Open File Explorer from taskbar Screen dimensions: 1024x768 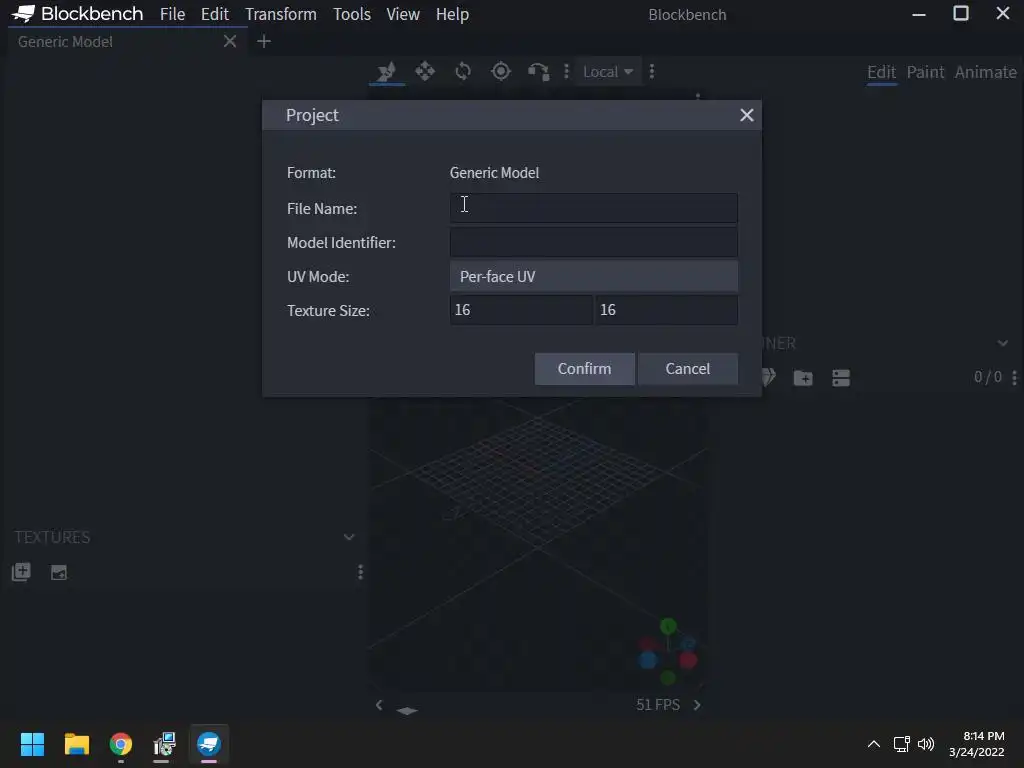tap(76, 744)
